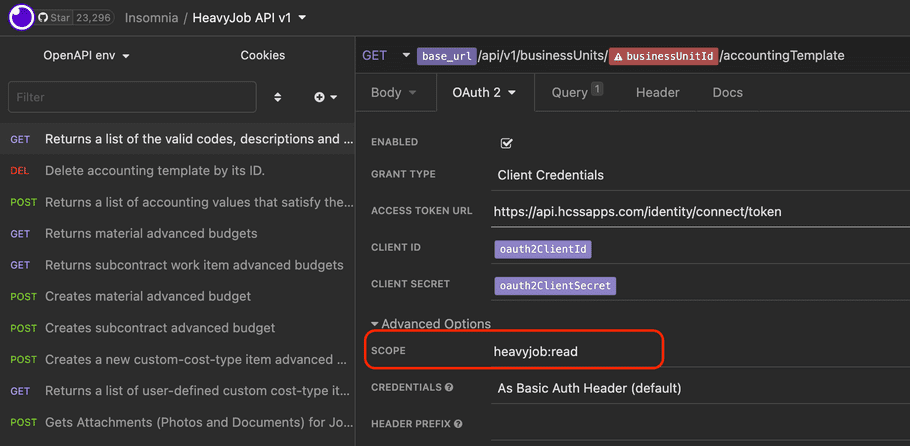Switch to the Header tab
Screen dimensions: 910x446
coord(658,92)
